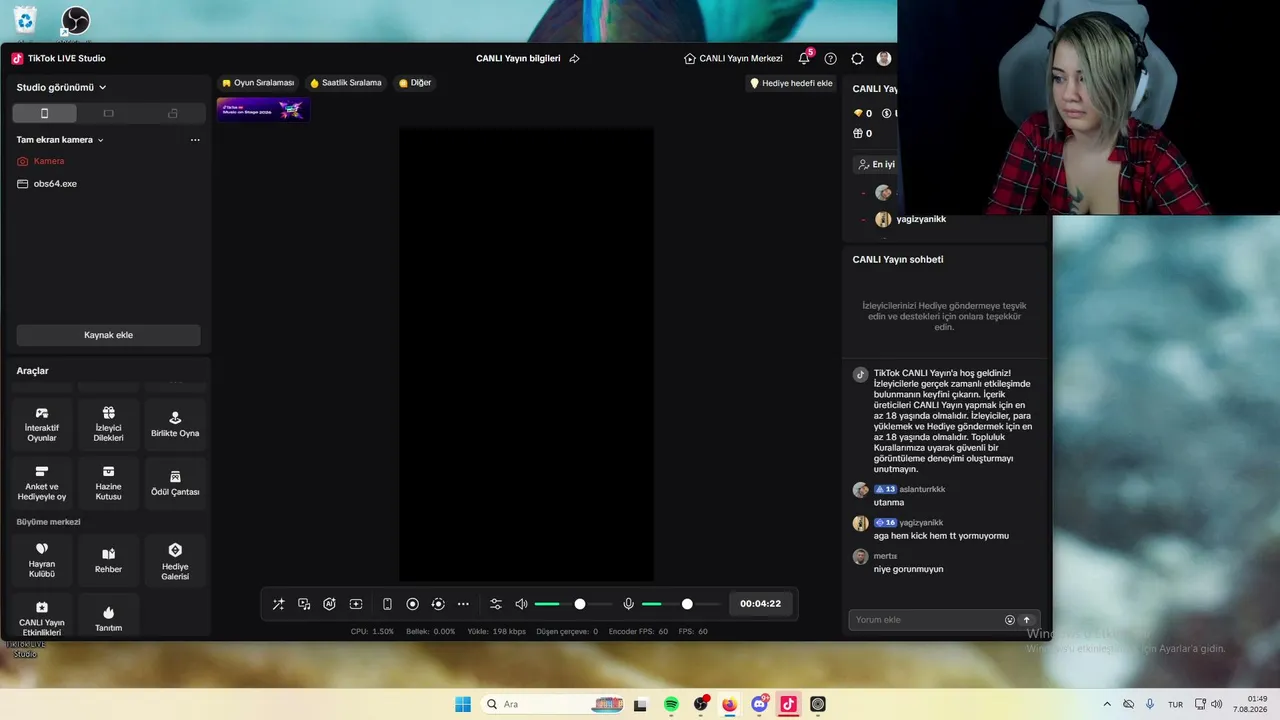Open the Windows Start menu
This screenshot has height=720, width=1280.
coord(463,704)
